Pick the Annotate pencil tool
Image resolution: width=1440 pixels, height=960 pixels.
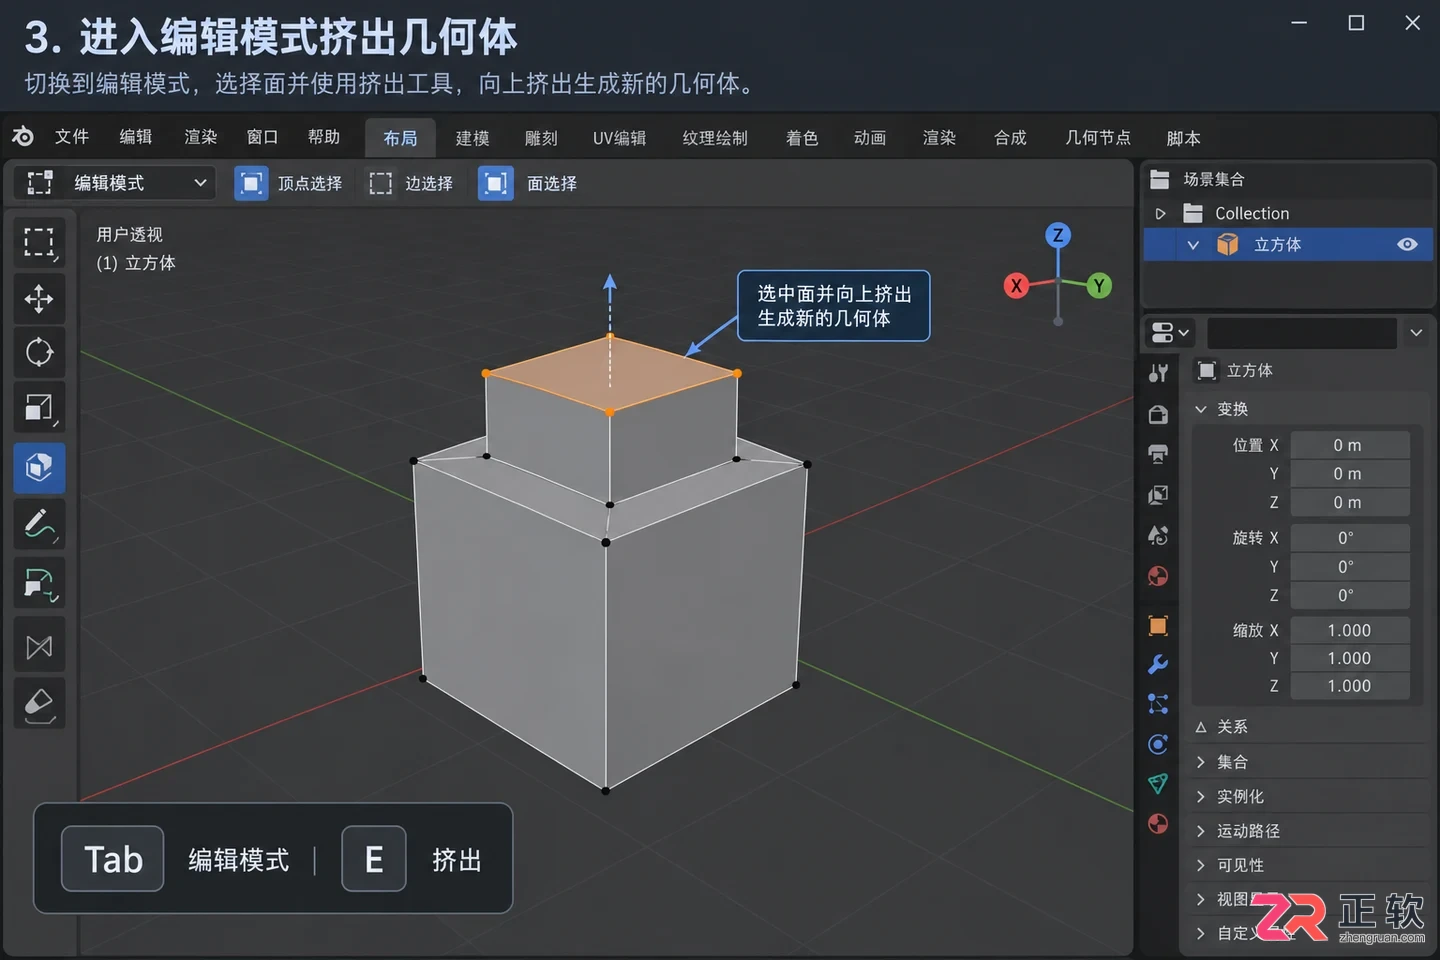(x=39, y=524)
